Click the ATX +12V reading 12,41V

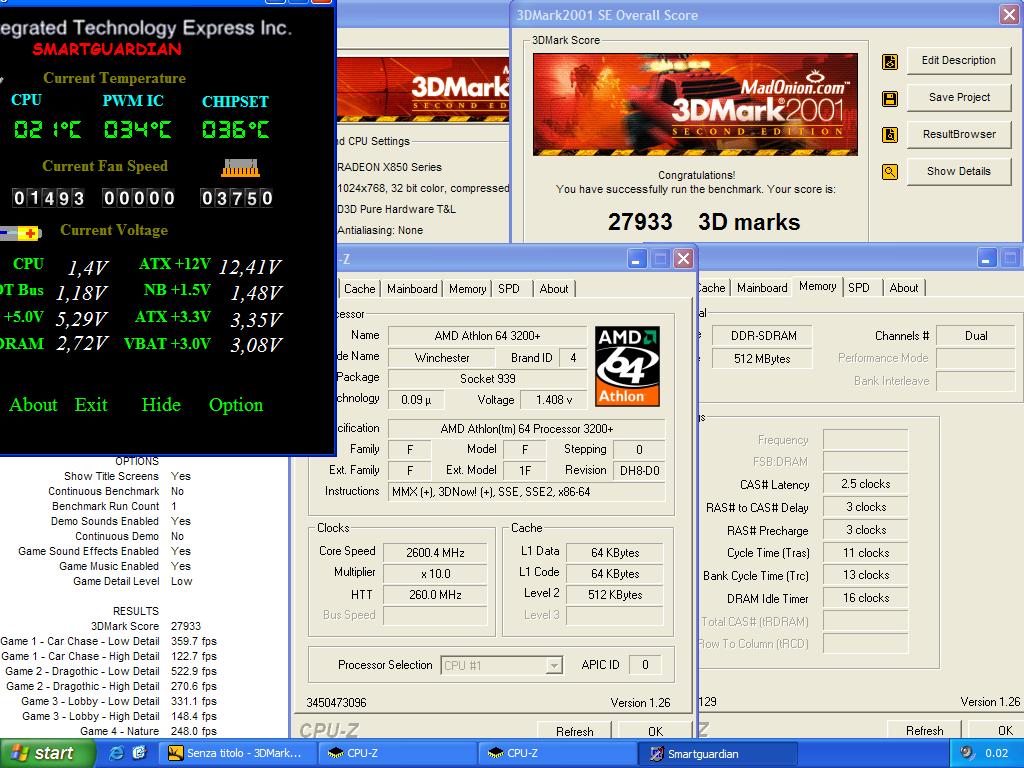[249, 266]
